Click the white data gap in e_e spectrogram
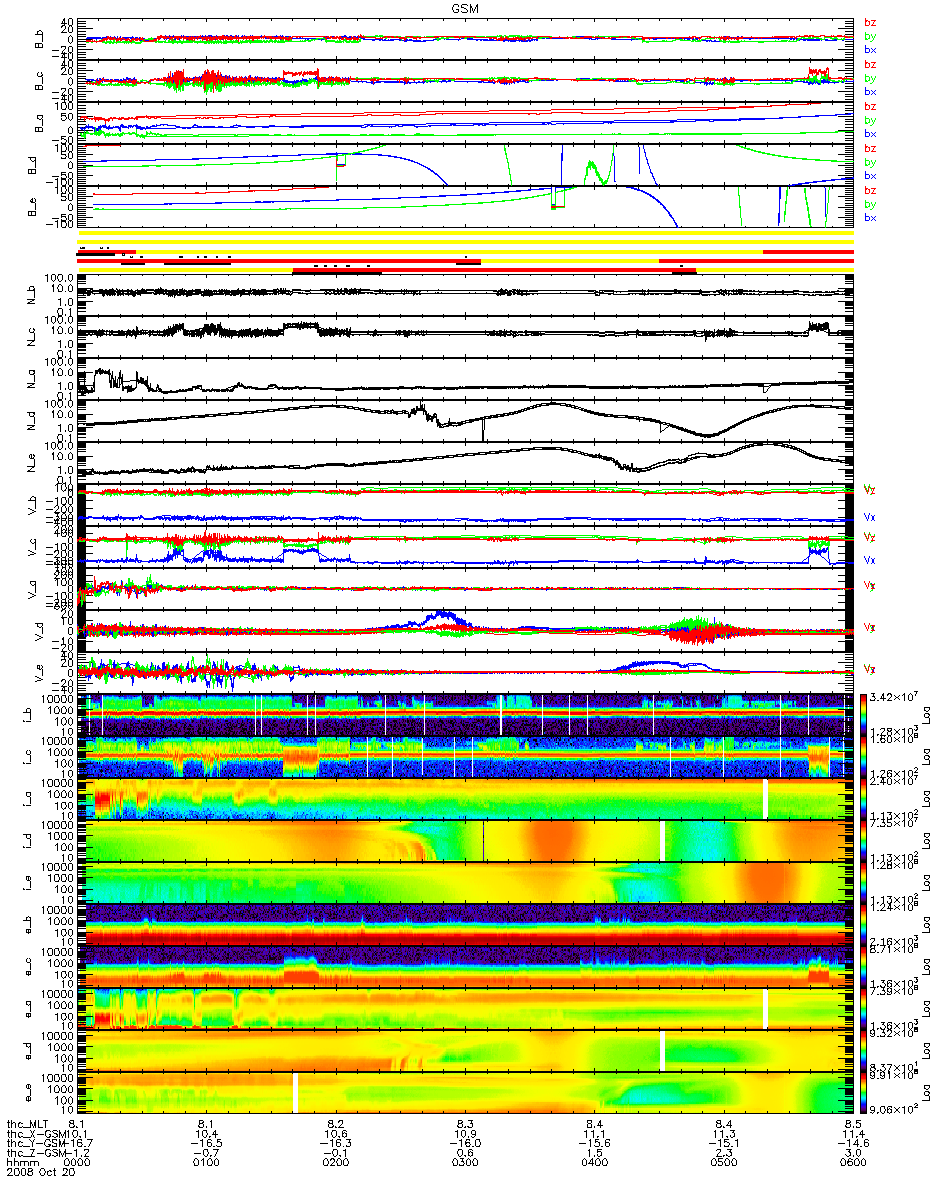The height and width of the screenshot is (1200, 930). coord(296,1092)
